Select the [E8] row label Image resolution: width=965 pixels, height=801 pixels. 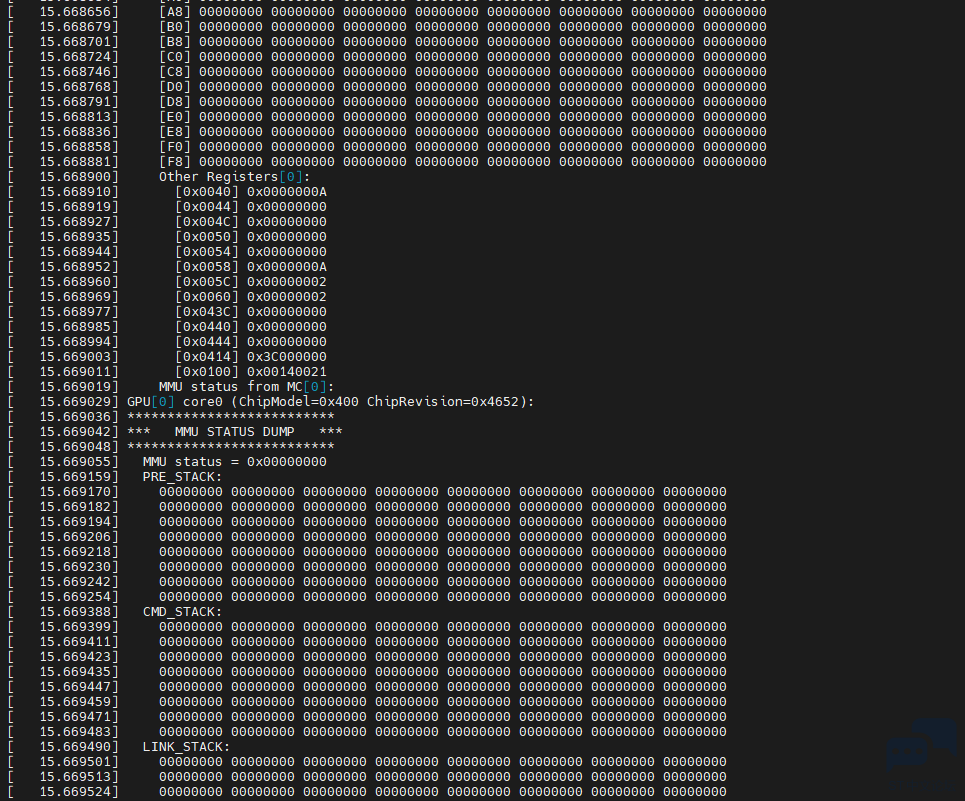[175, 132]
